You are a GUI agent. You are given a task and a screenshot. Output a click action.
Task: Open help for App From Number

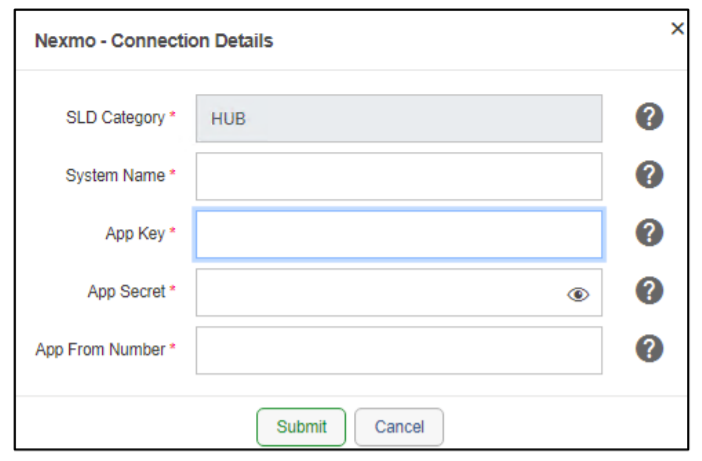click(649, 349)
